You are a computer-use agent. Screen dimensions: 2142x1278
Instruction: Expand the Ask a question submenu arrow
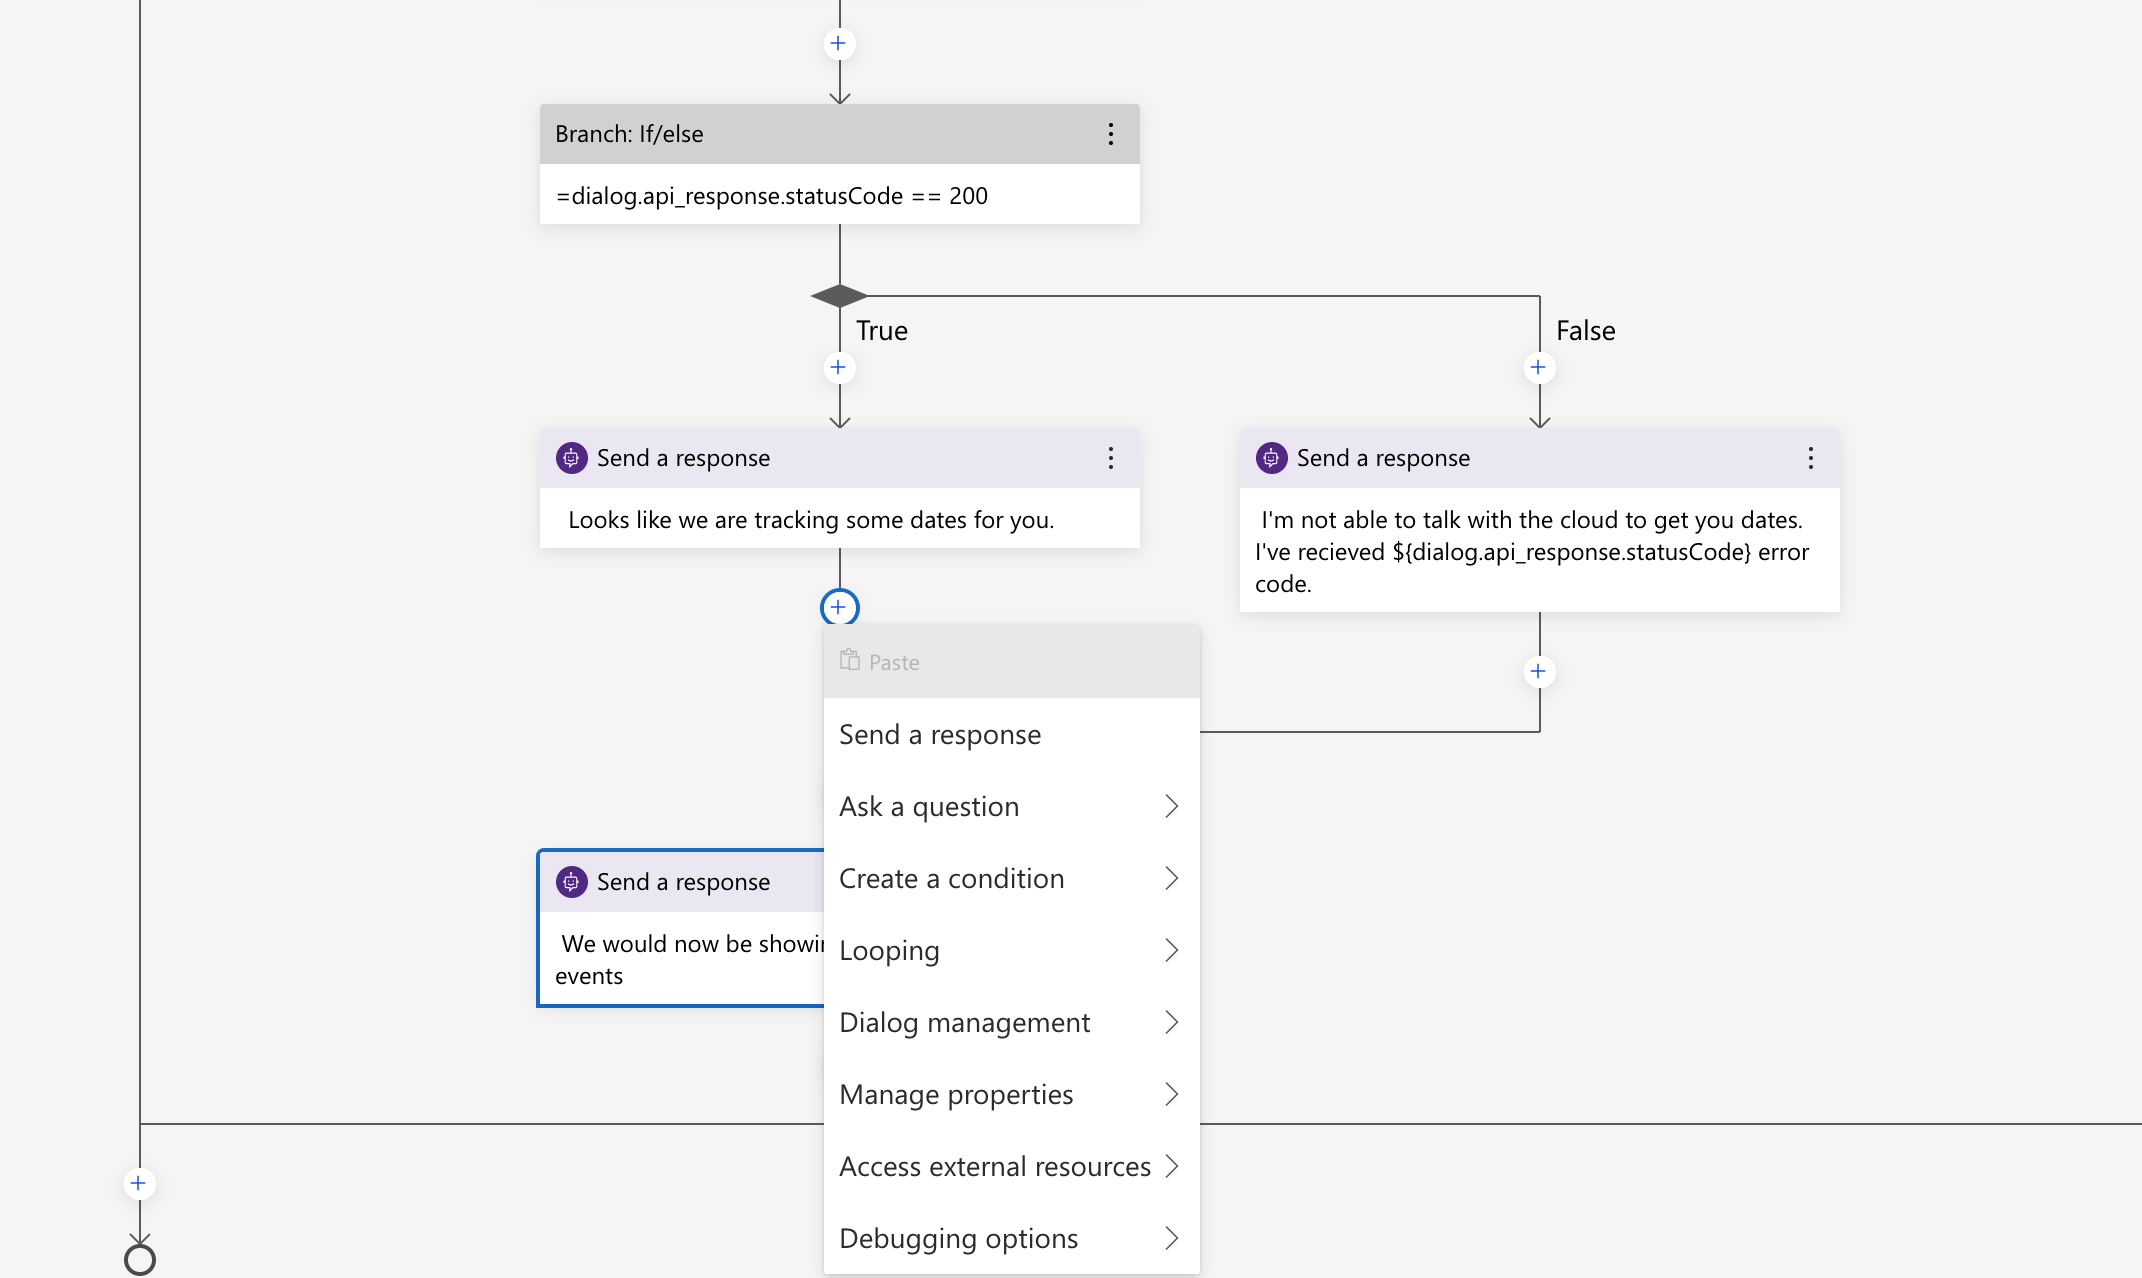(x=1172, y=806)
